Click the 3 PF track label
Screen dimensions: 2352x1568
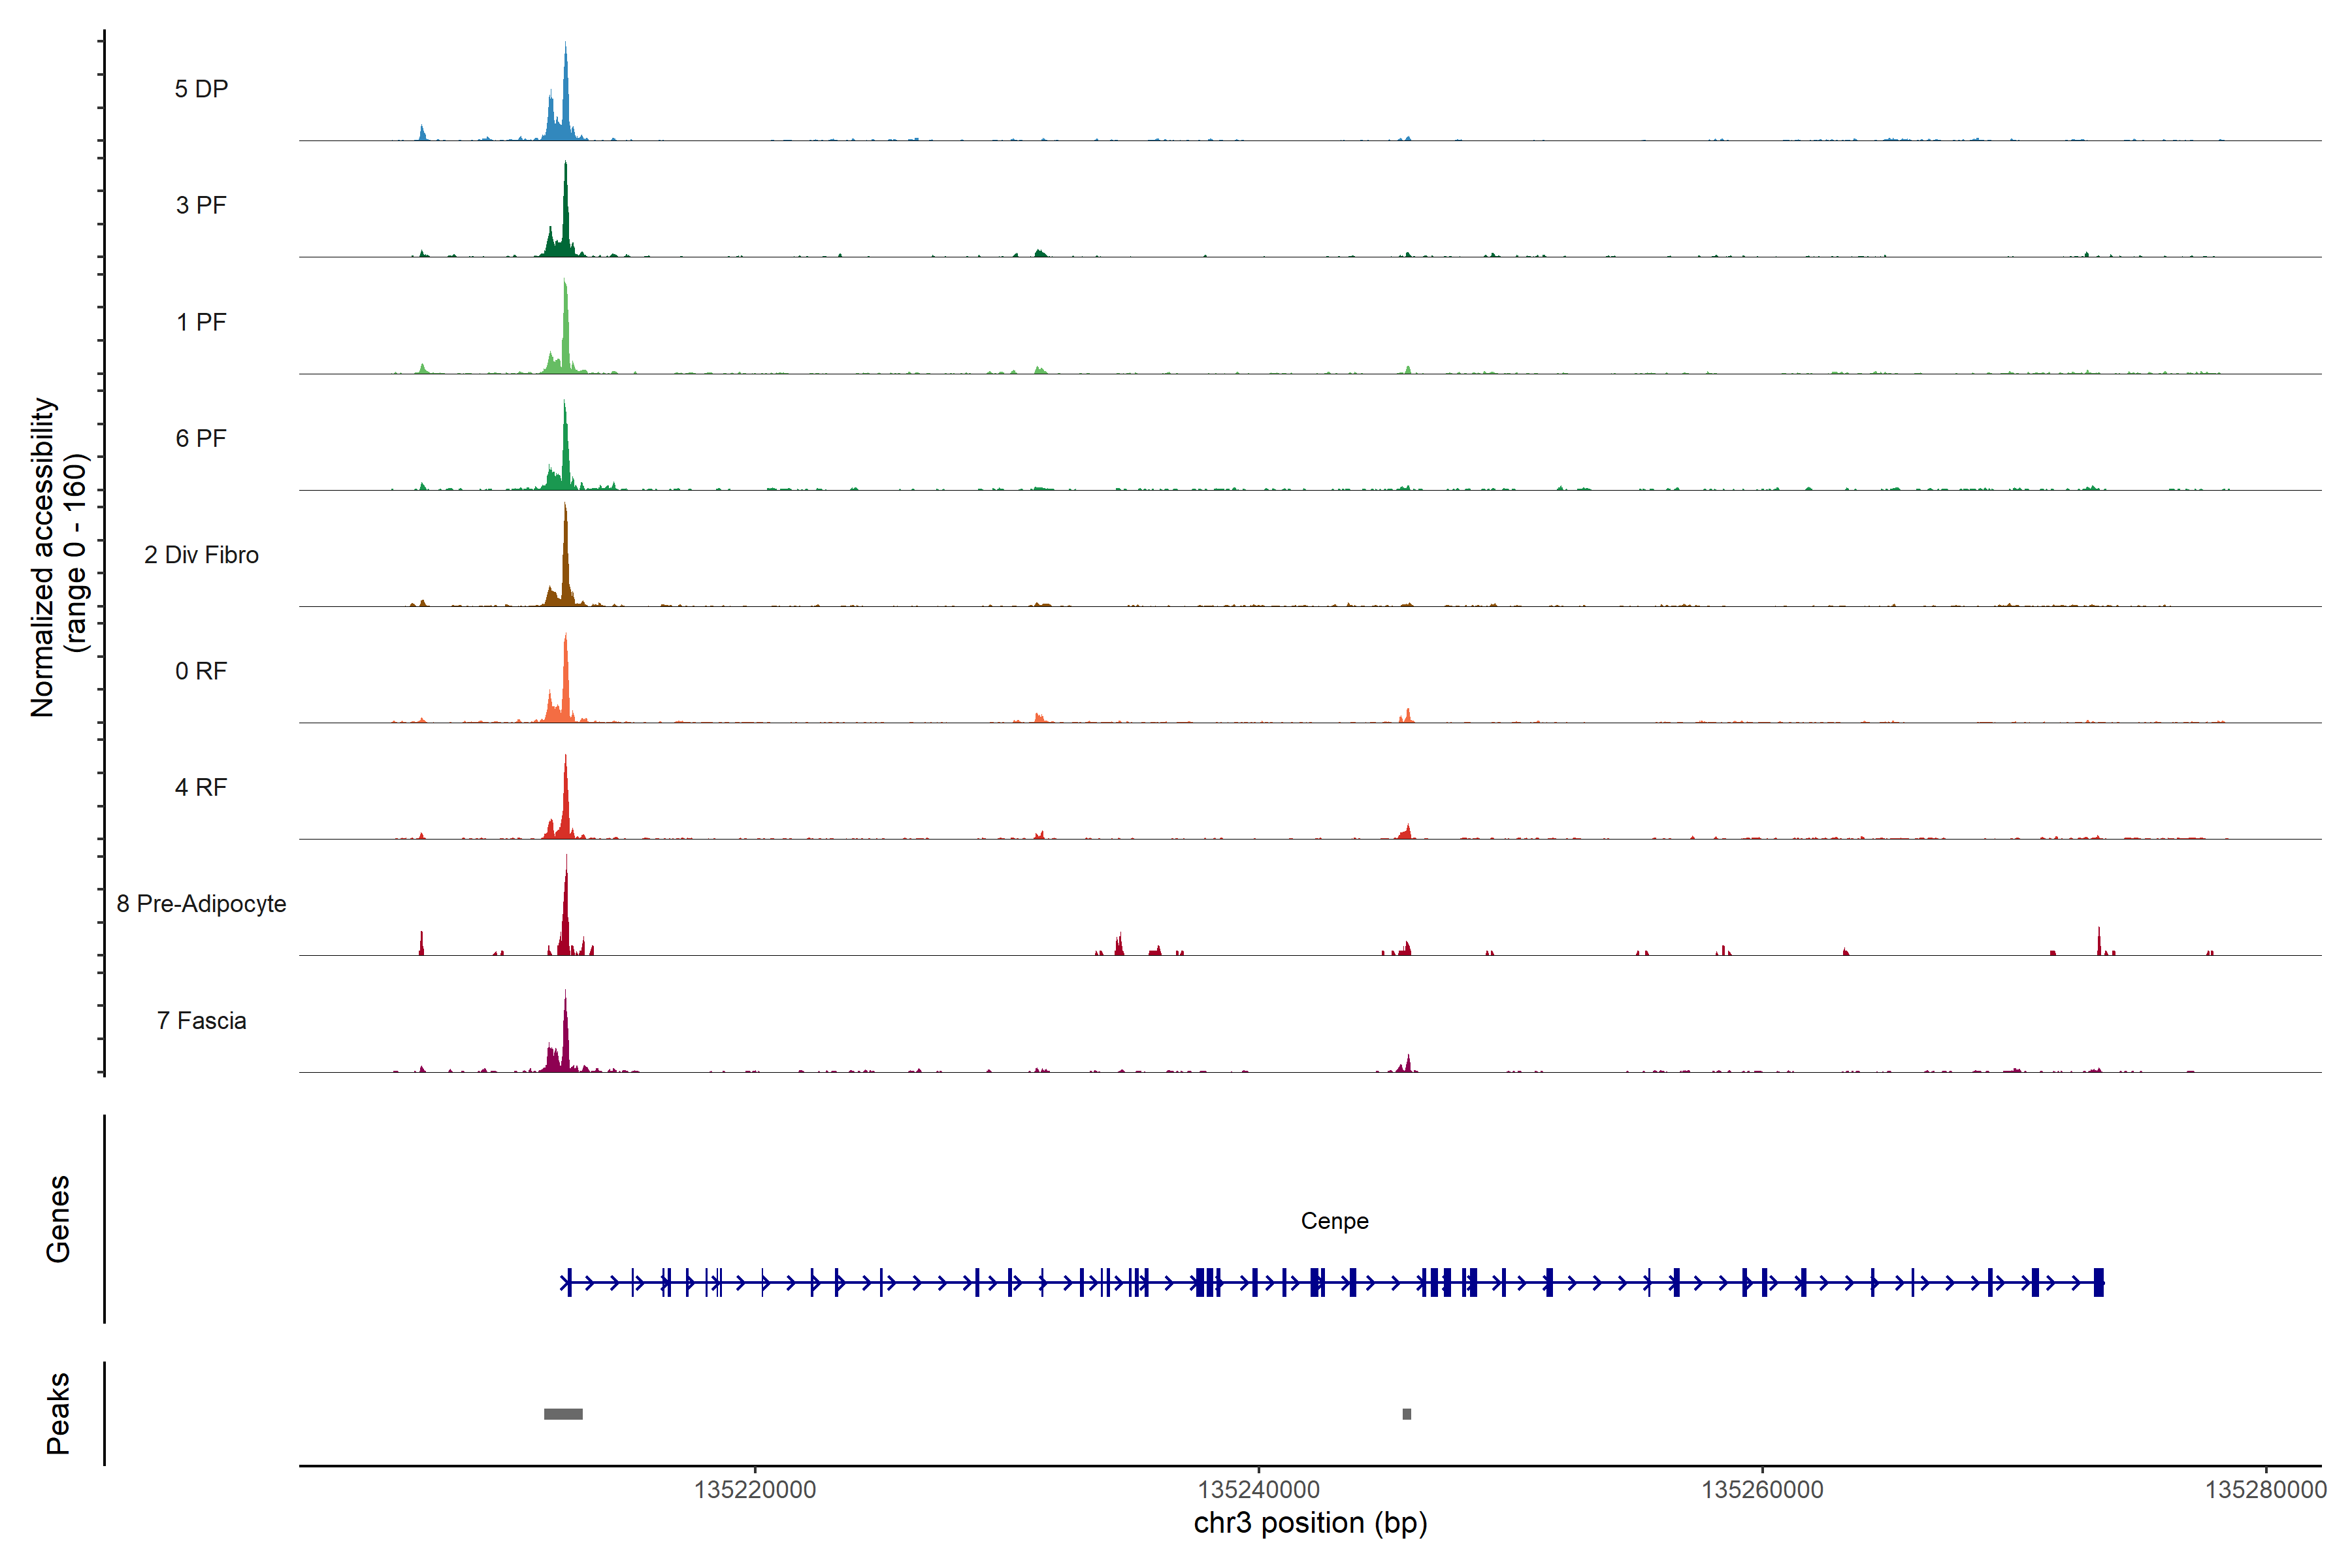pyautogui.click(x=201, y=205)
